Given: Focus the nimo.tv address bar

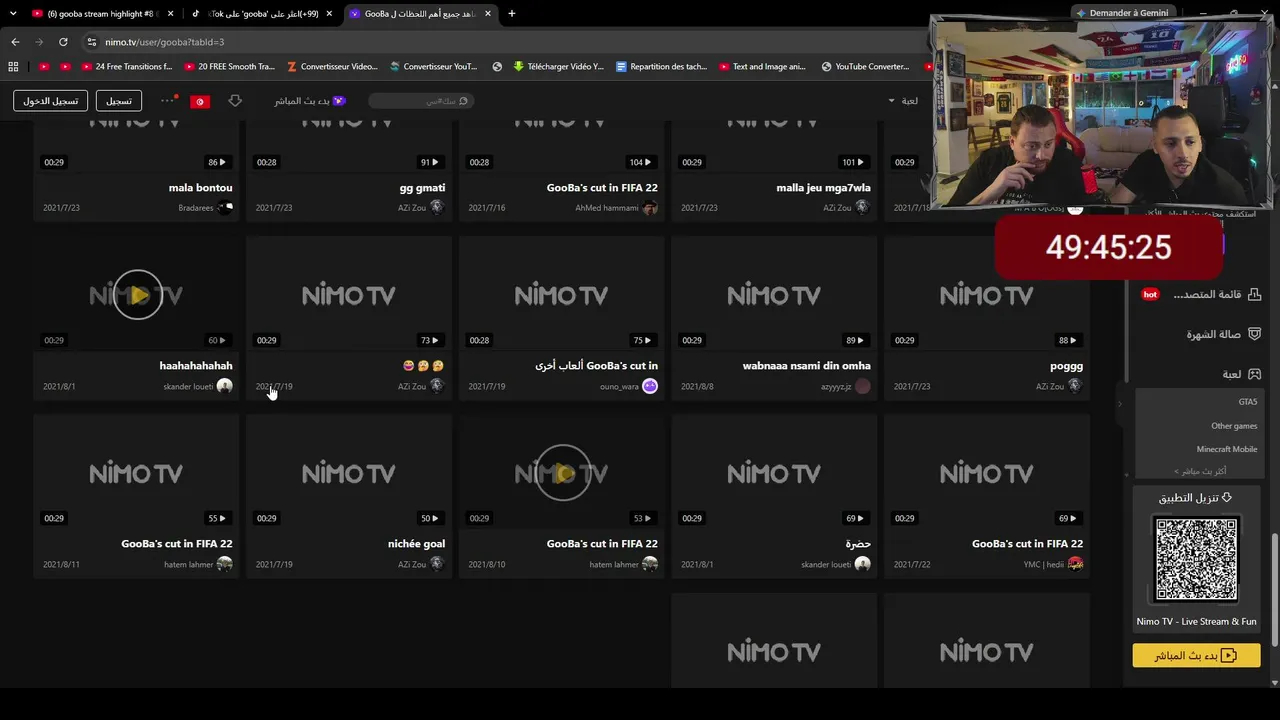Looking at the screenshot, I should pos(500,42).
